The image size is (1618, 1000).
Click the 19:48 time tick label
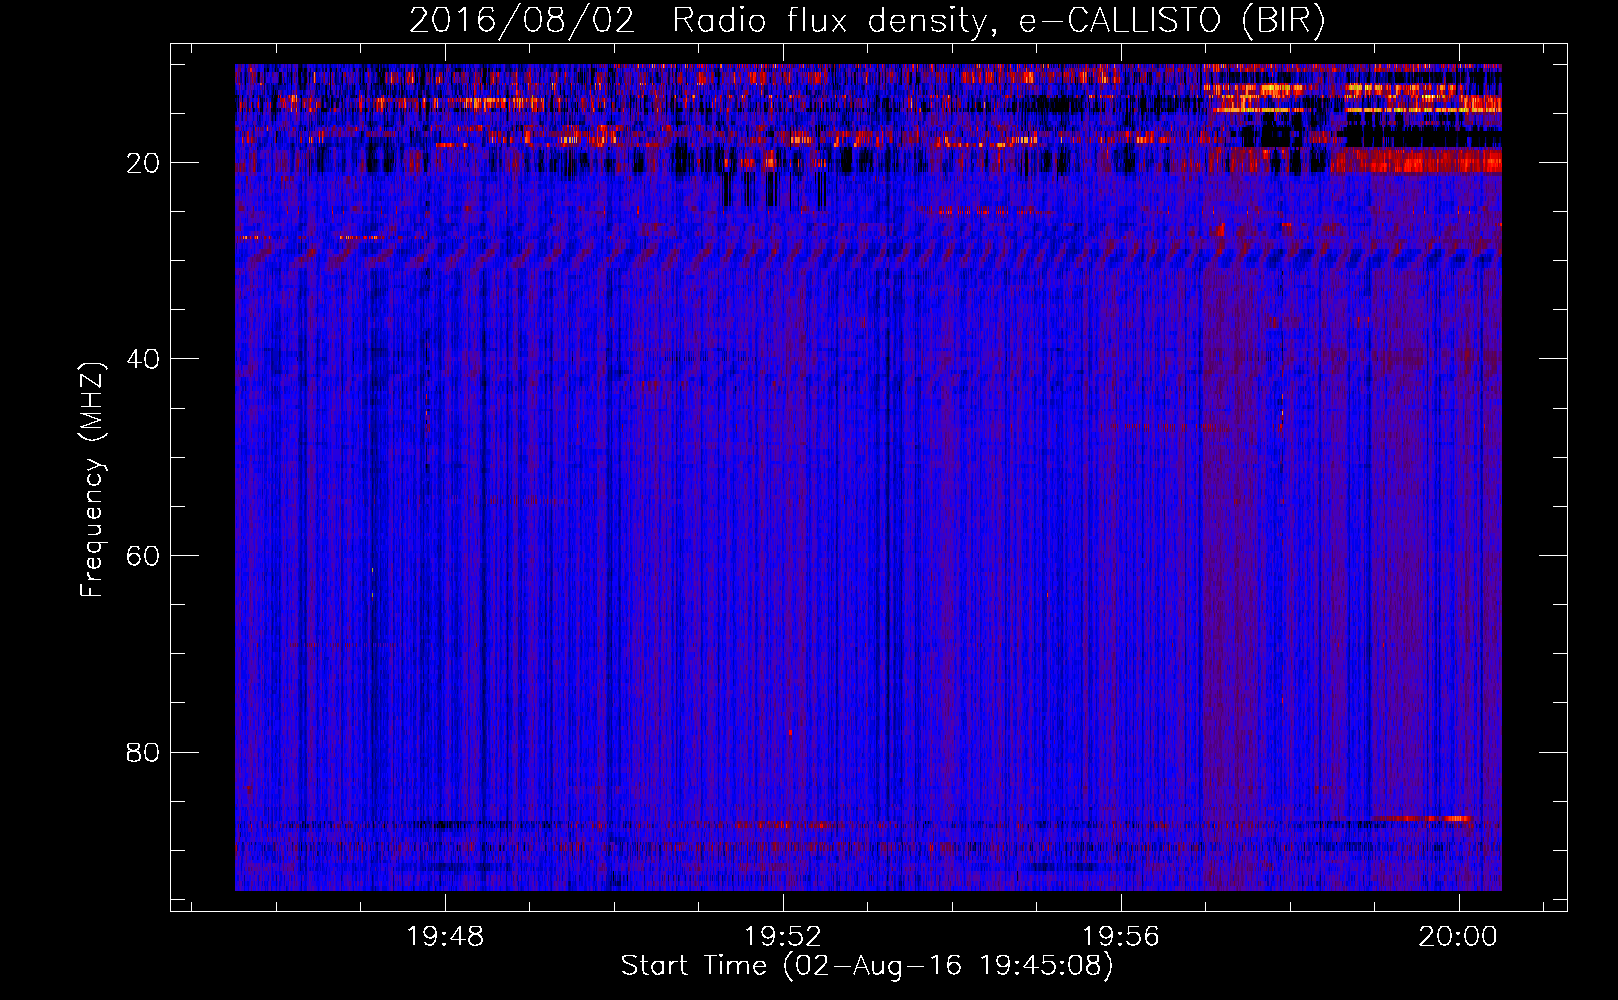[446, 937]
